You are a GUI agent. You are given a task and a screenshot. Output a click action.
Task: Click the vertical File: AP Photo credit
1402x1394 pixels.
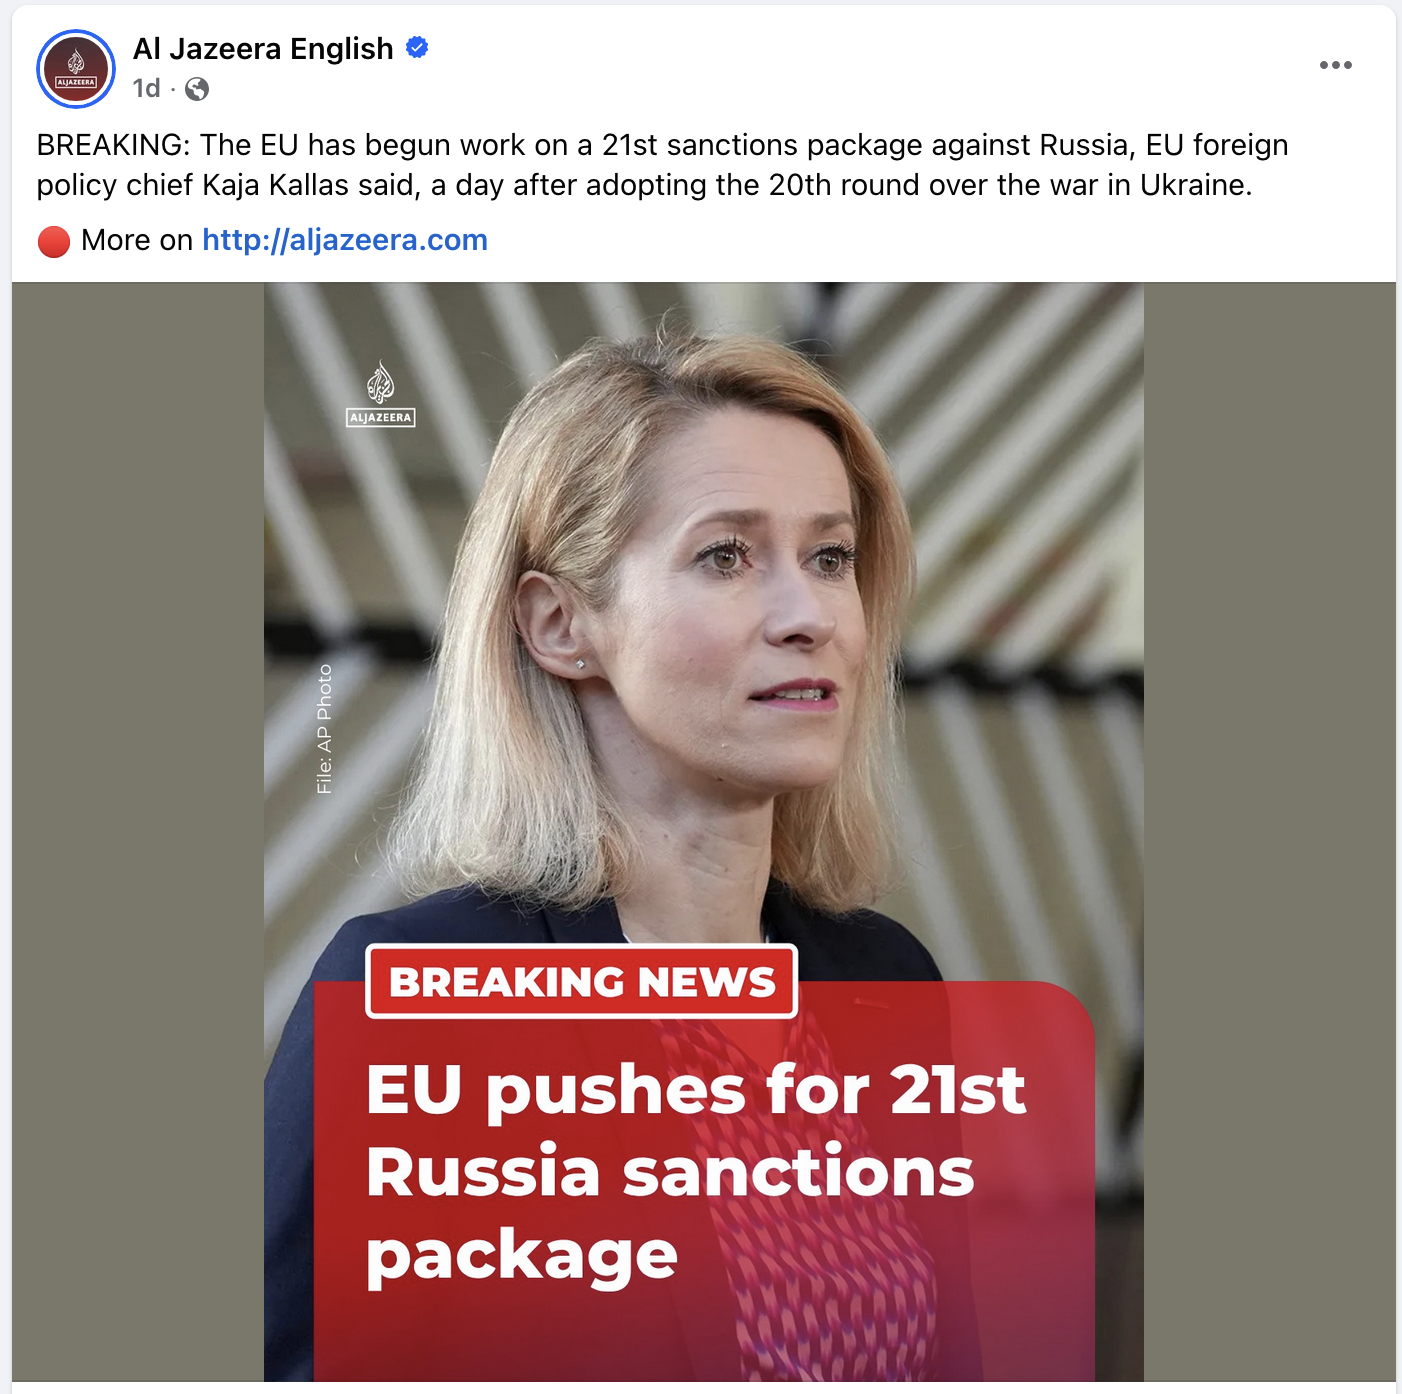click(324, 729)
